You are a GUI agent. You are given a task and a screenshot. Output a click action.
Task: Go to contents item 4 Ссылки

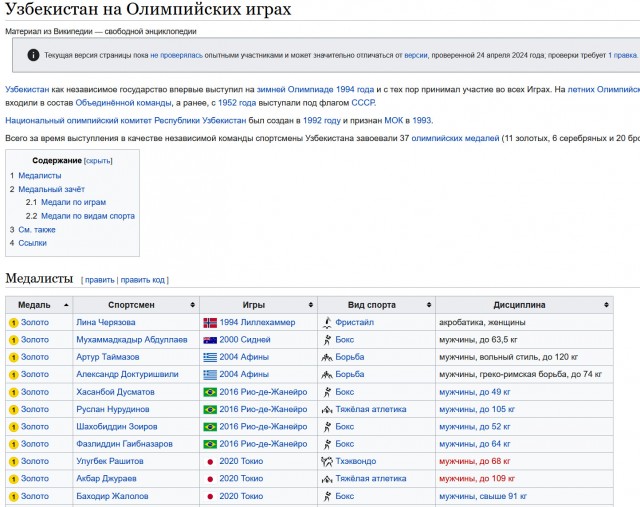(32, 243)
